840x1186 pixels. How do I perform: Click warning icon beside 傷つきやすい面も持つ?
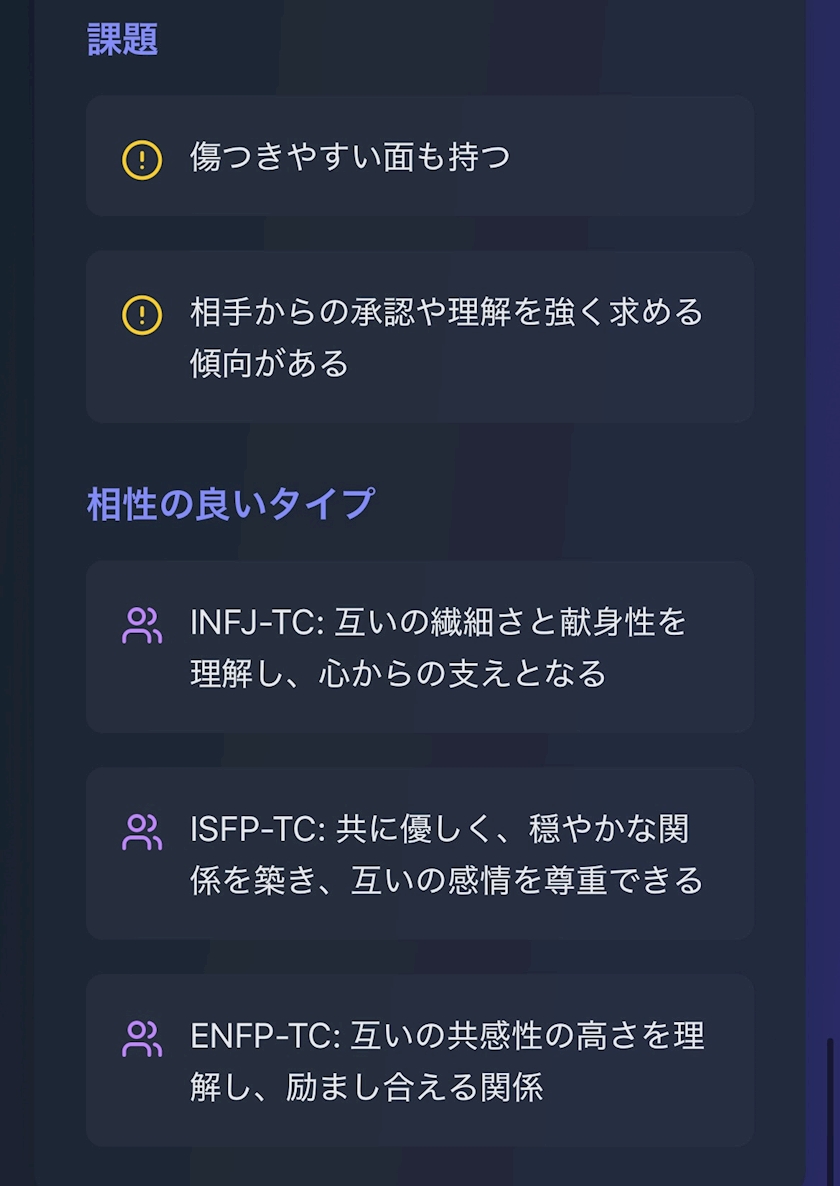[142, 159]
